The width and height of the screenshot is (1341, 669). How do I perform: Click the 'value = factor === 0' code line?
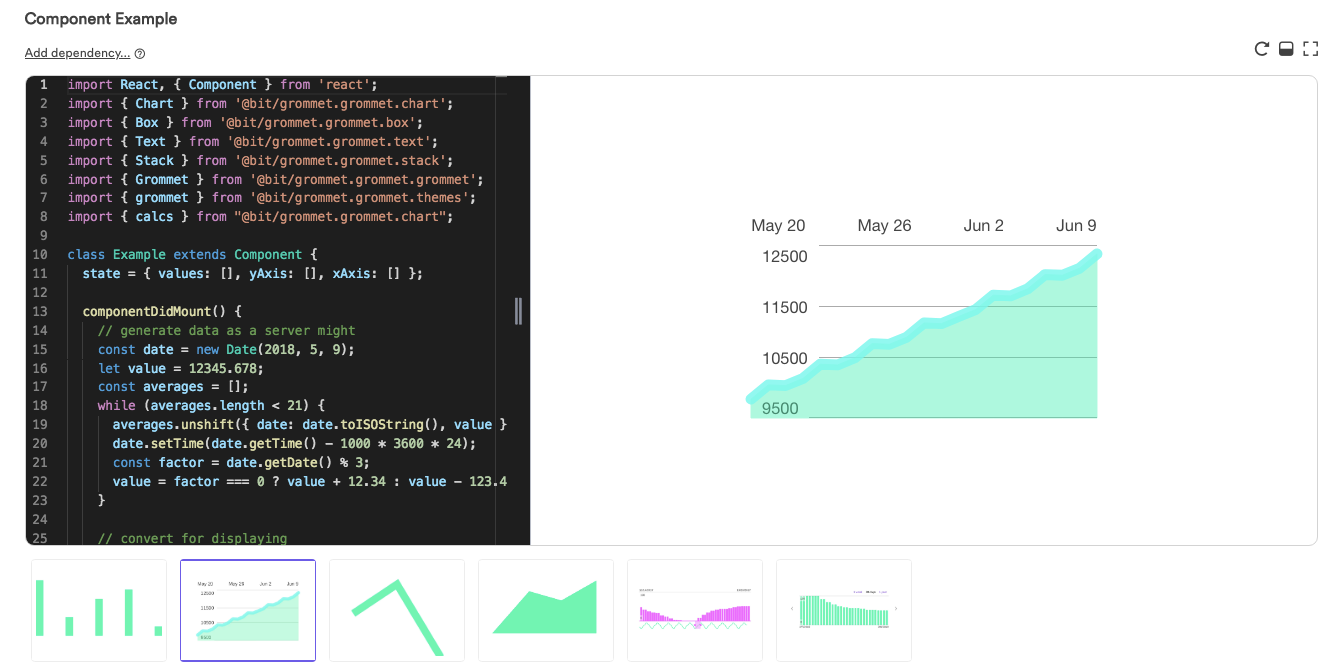(x=310, y=482)
